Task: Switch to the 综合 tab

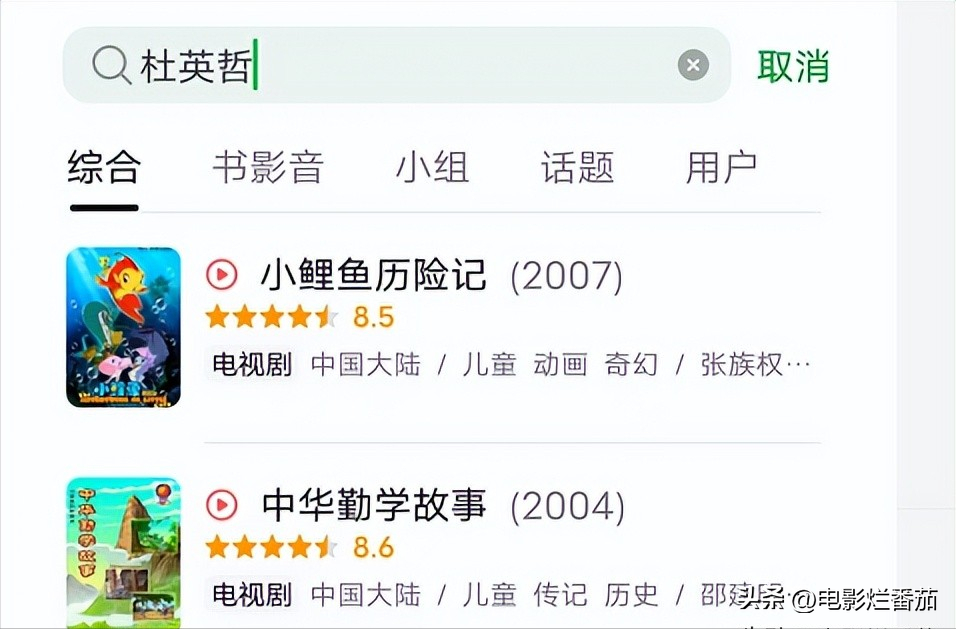Action: pos(104,167)
